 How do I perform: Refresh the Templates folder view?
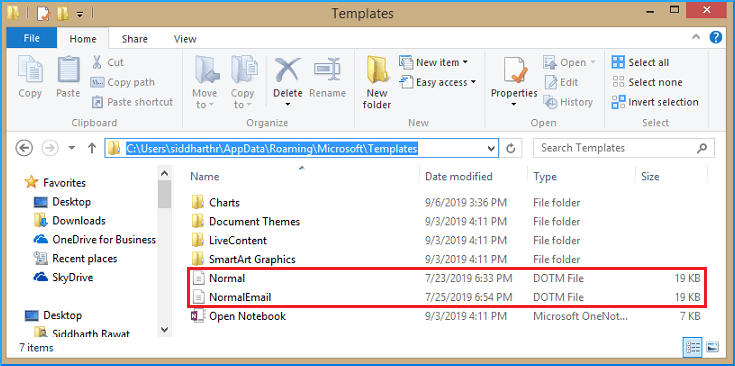(x=511, y=149)
